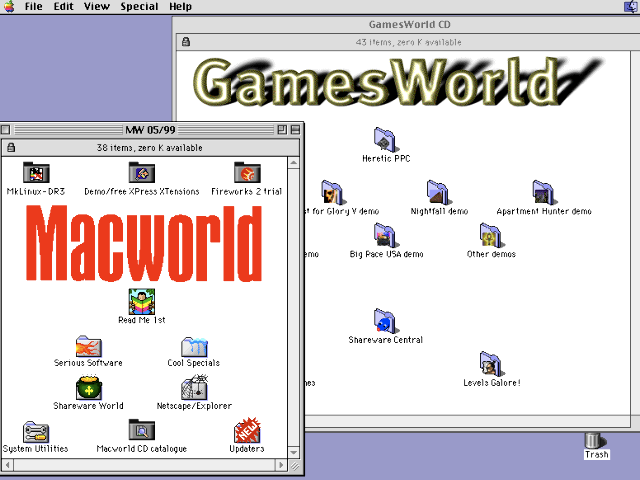640x480 pixels.
Task: Open the Updaters NEW icon
Action: (247, 430)
